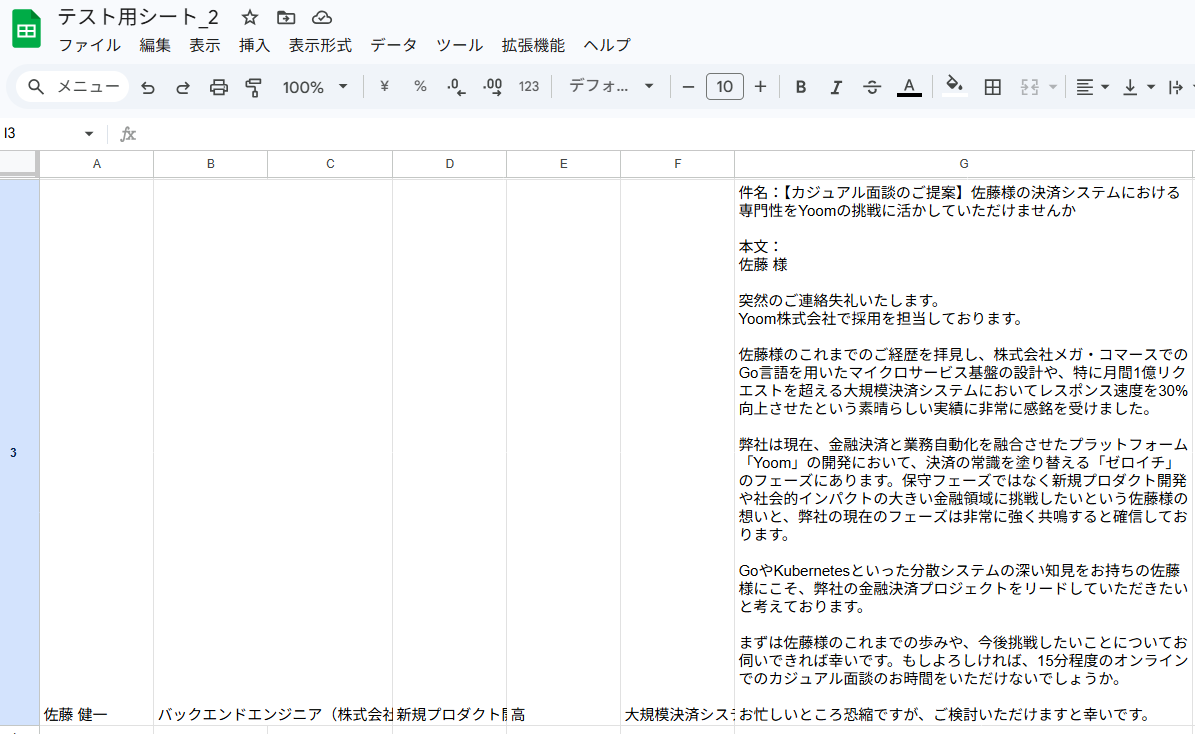1195x734 pixels.
Task: Click the undo arrow icon
Action: (x=148, y=88)
